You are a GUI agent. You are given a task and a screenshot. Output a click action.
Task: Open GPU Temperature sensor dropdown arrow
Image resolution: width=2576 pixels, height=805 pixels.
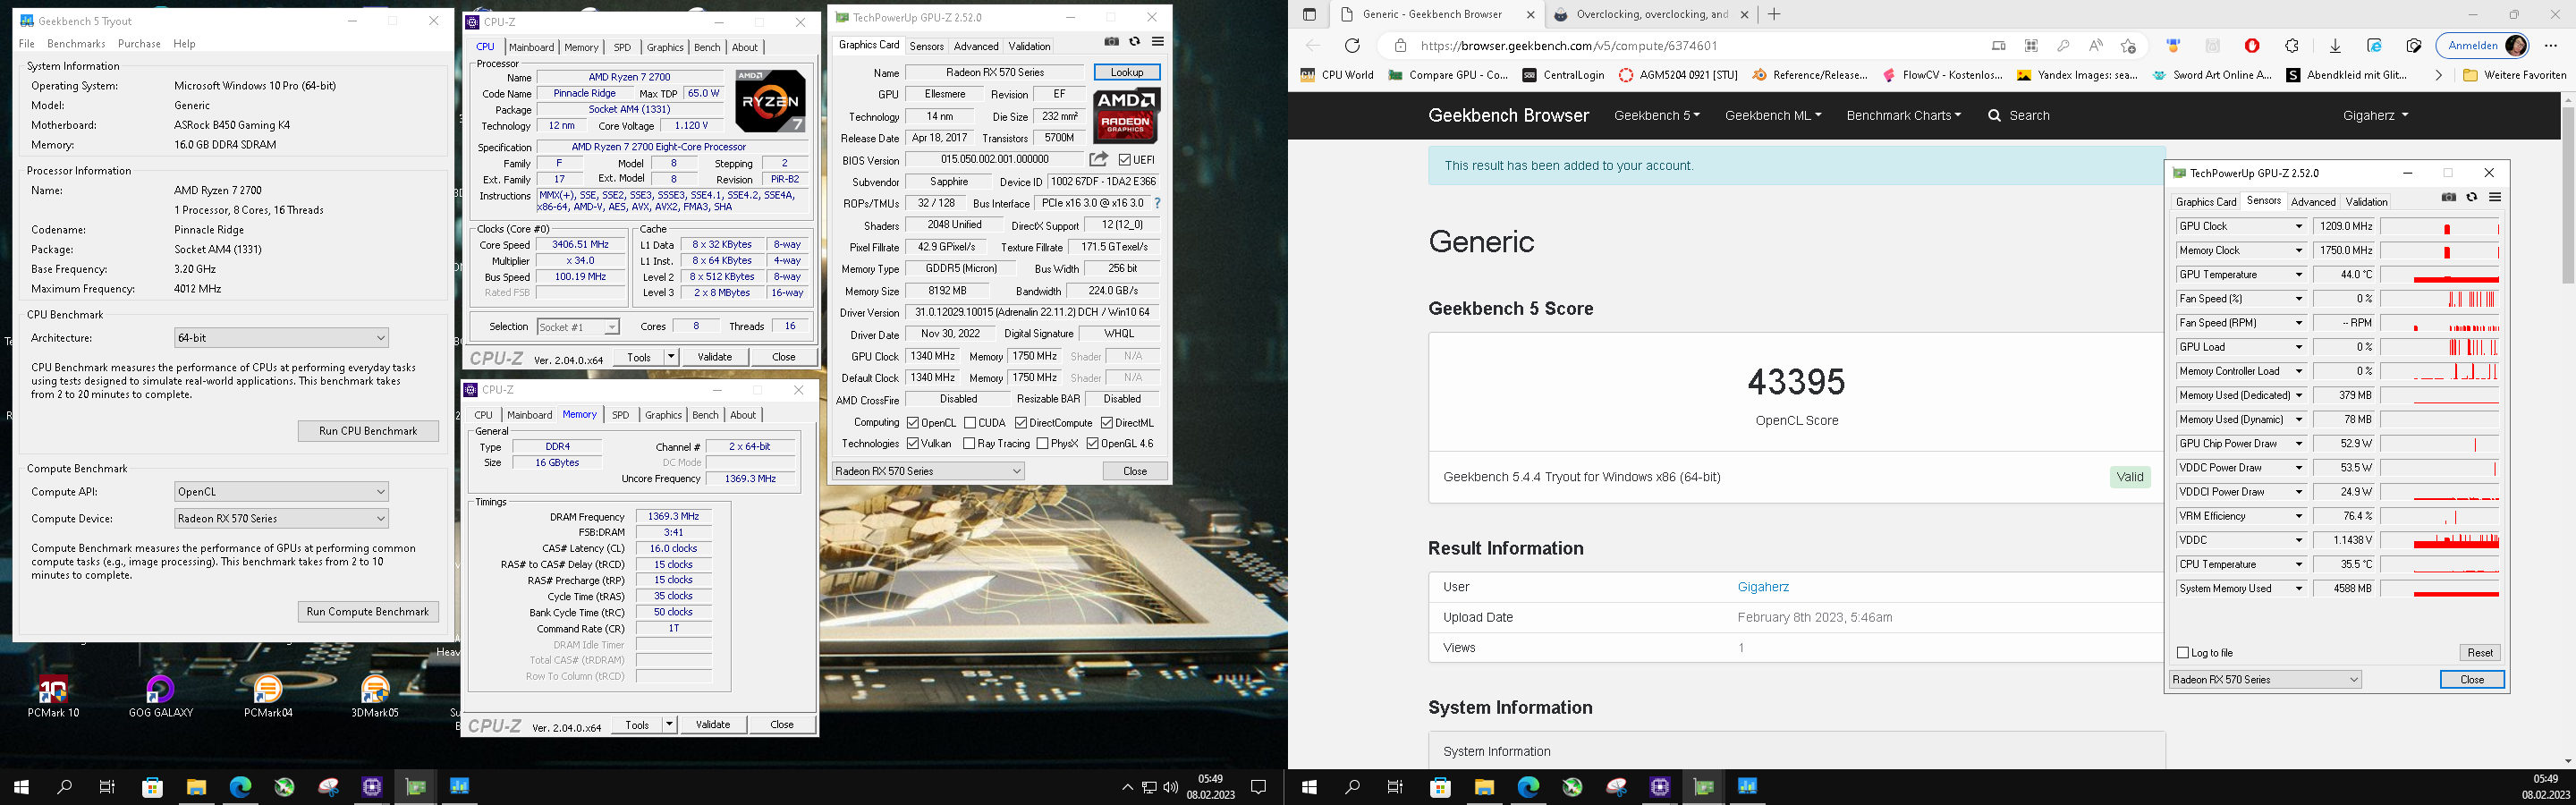tap(2298, 275)
